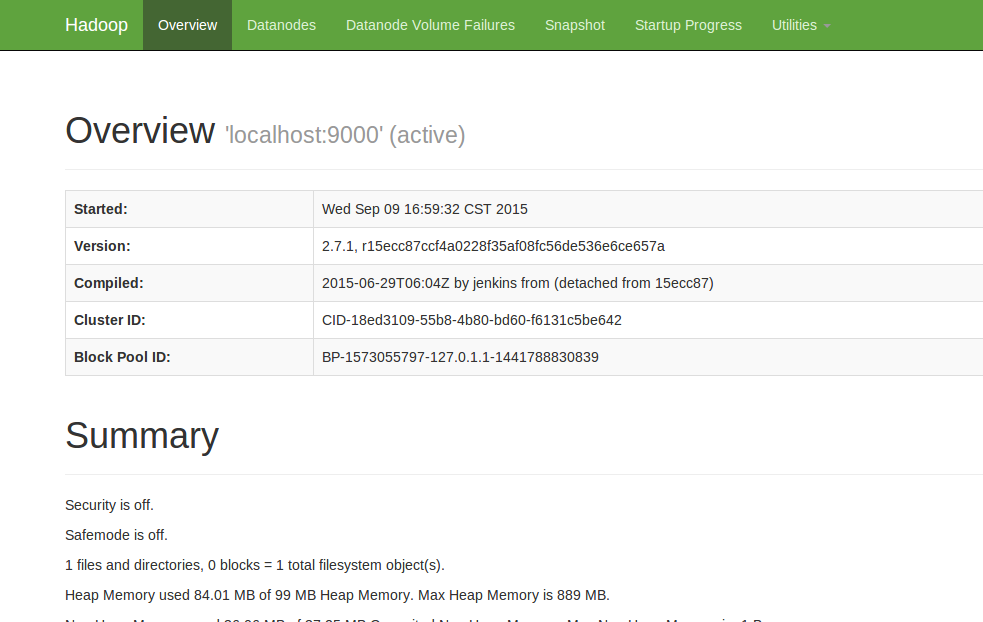Viewport: 983px width, 622px height.
Task: Click the Summary section heading
Action: tap(142, 436)
